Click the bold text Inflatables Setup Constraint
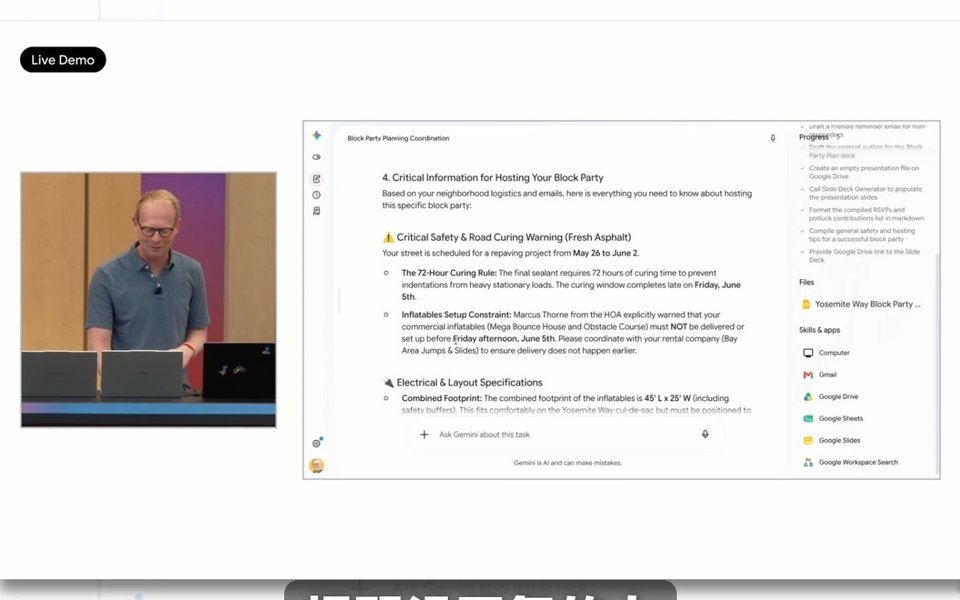This screenshot has height=600, width=960. (x=456, y=315)
